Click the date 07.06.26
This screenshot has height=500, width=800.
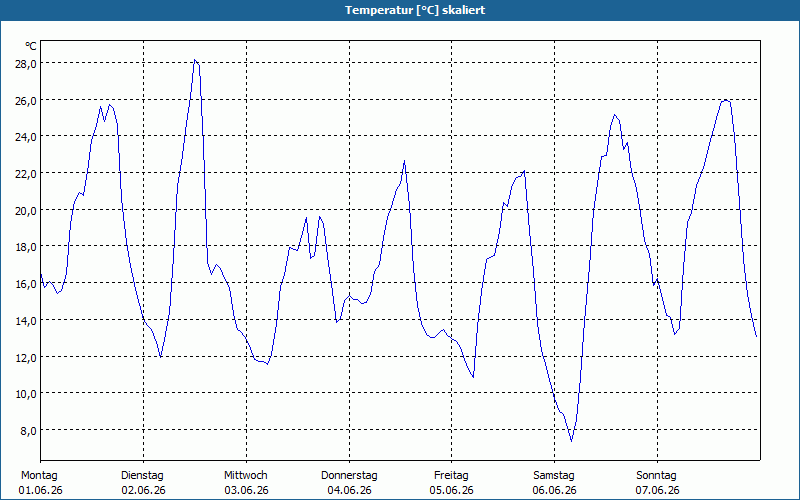[x=657, y=490]
